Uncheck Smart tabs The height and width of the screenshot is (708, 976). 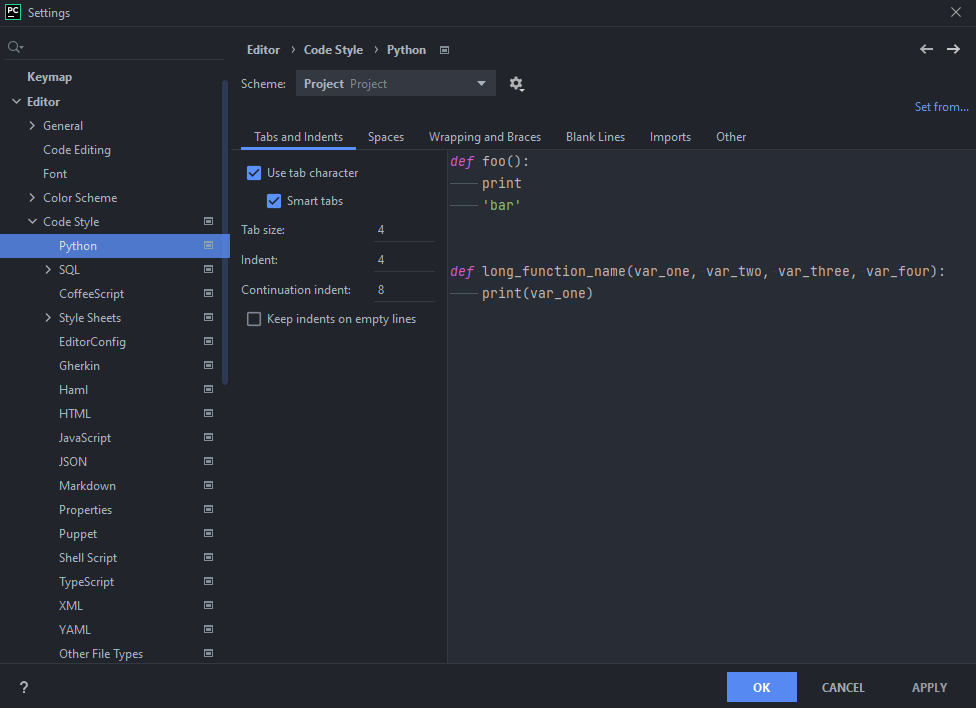(274, 200)
